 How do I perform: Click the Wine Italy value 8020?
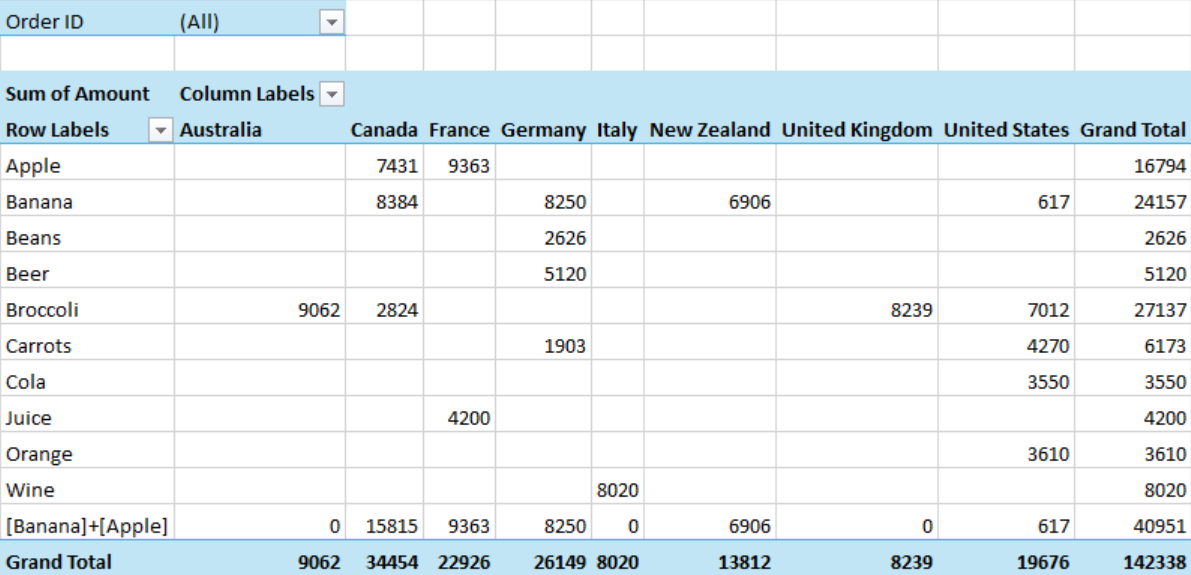(617, 490)
